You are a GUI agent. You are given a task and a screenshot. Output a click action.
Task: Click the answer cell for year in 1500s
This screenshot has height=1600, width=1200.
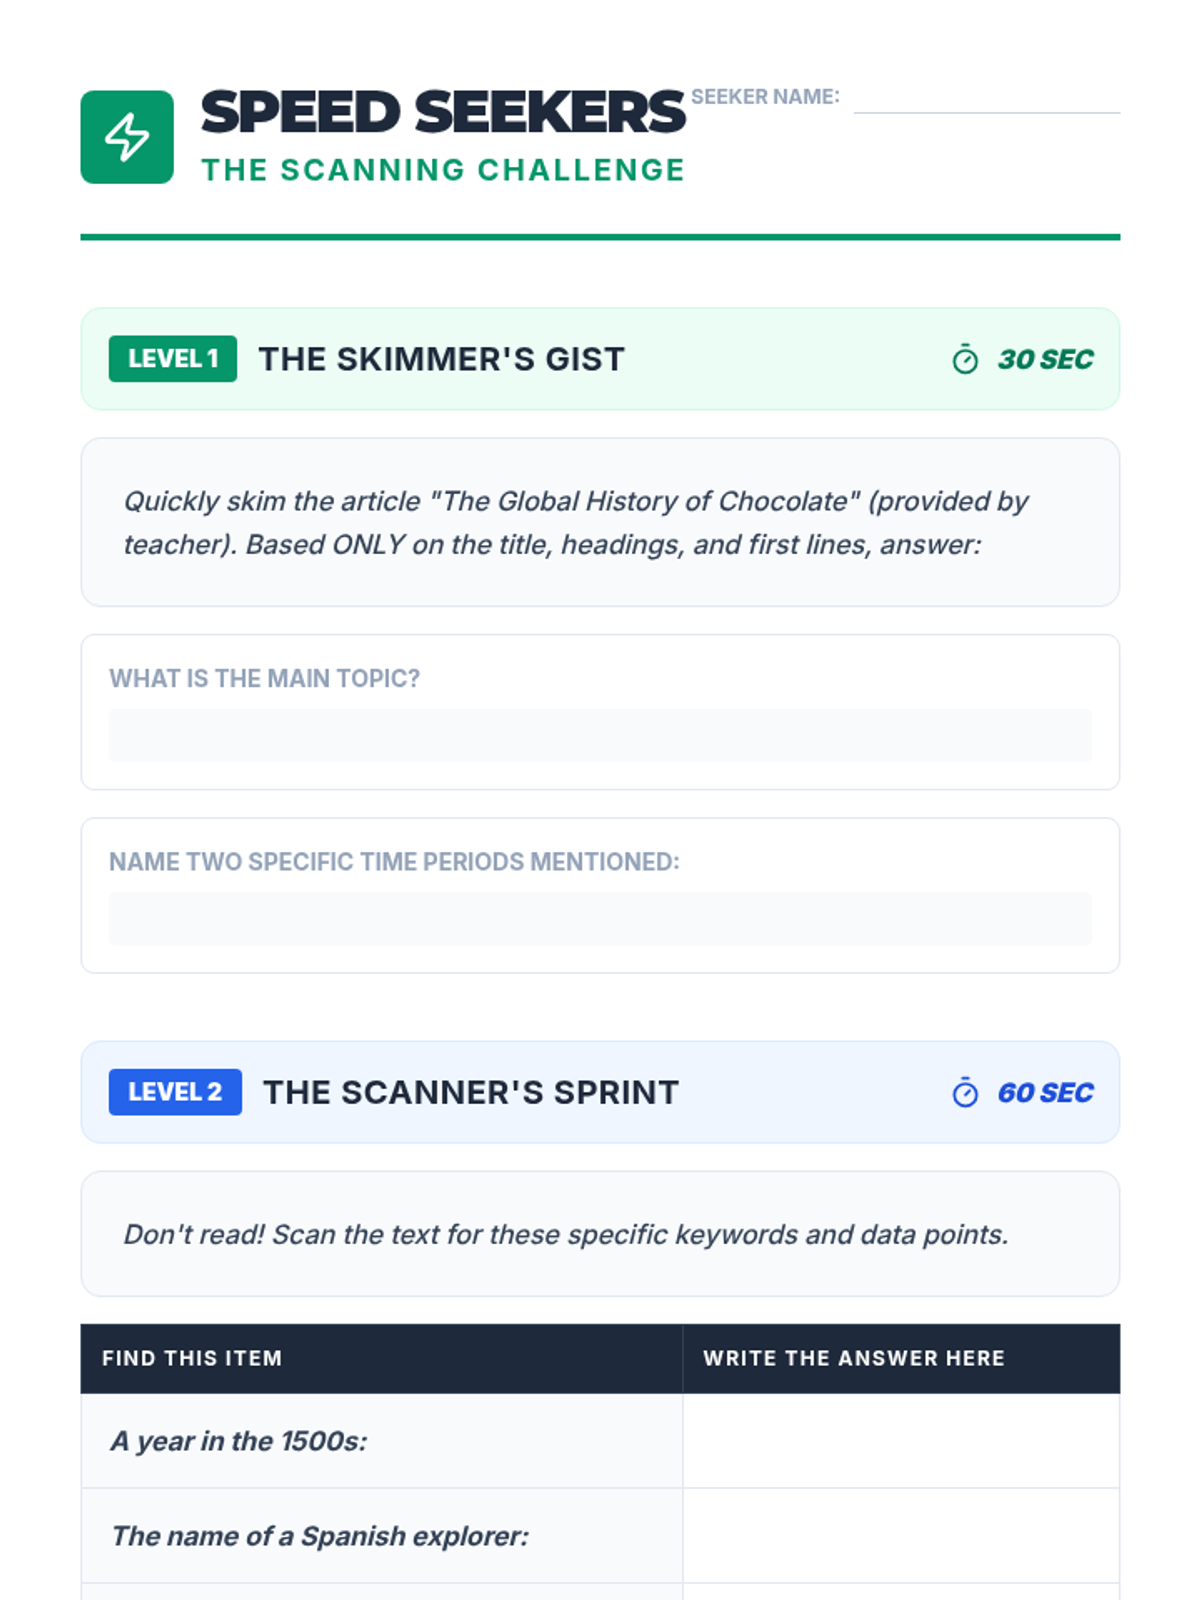click(x=900, y=1441)
